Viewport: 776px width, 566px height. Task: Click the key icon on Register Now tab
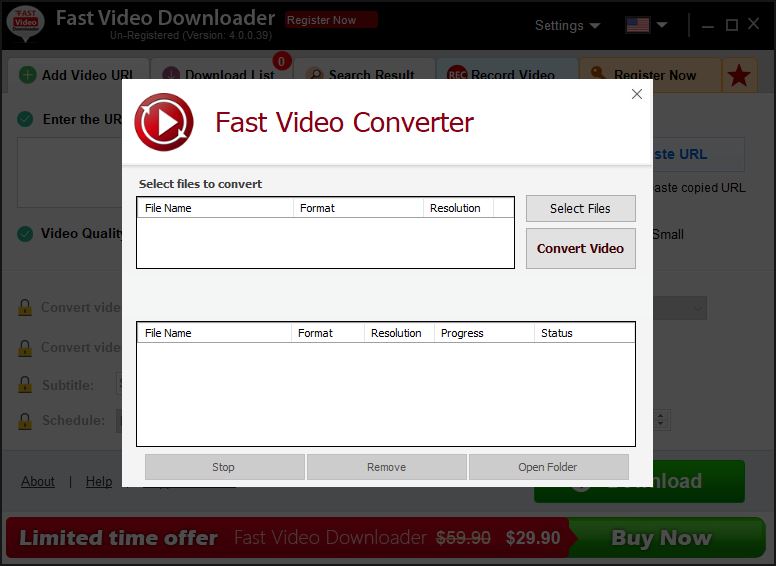point(598,73)
